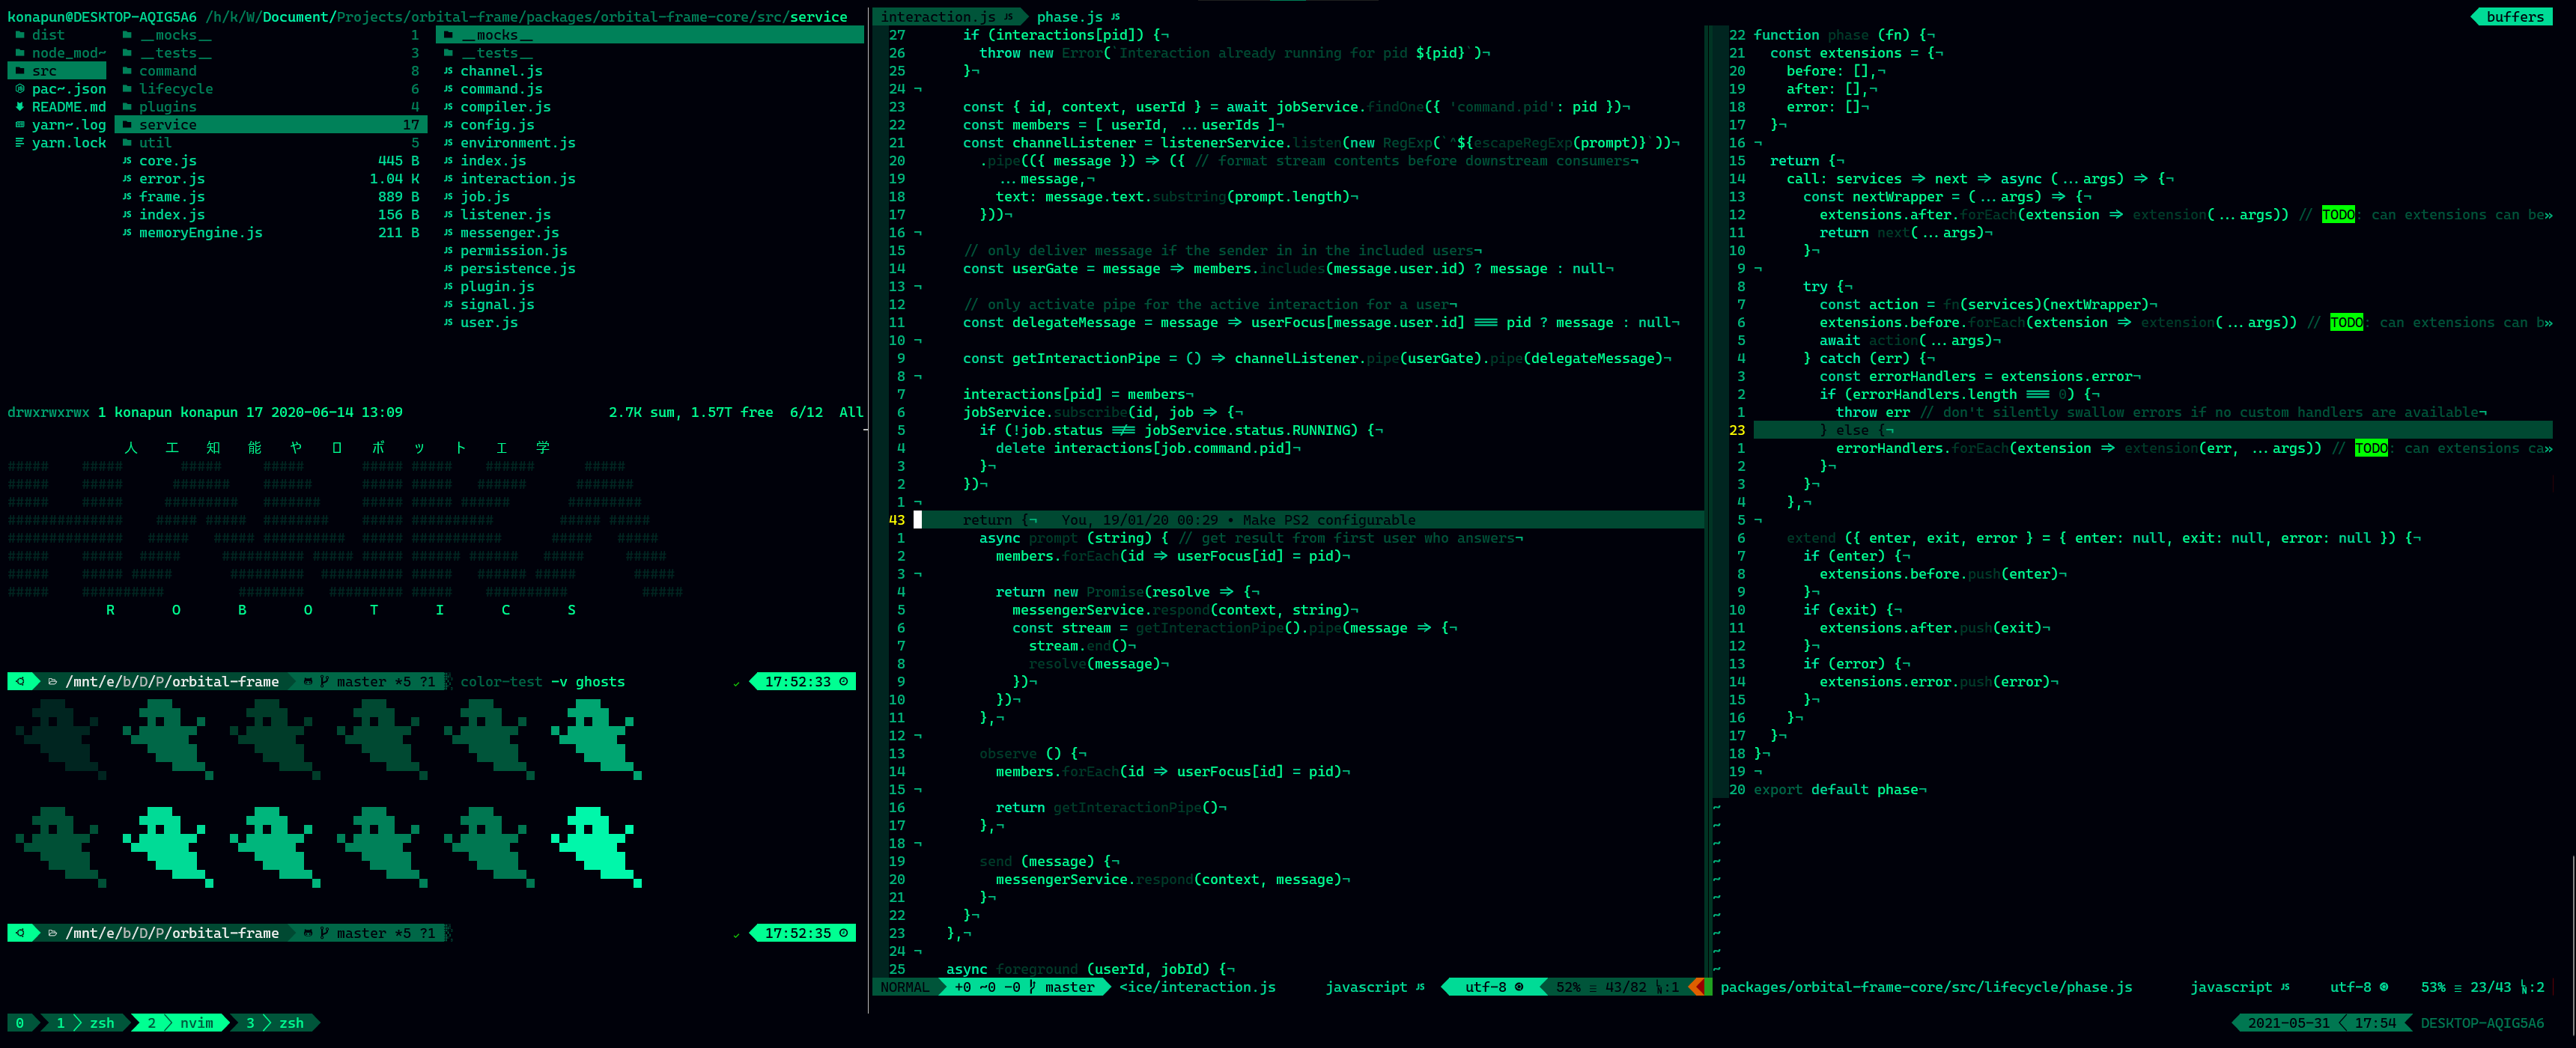Click the brightest ghost sprite in bottom row
Screen dimensions: 2576x1048
click(x=595, y=845)
